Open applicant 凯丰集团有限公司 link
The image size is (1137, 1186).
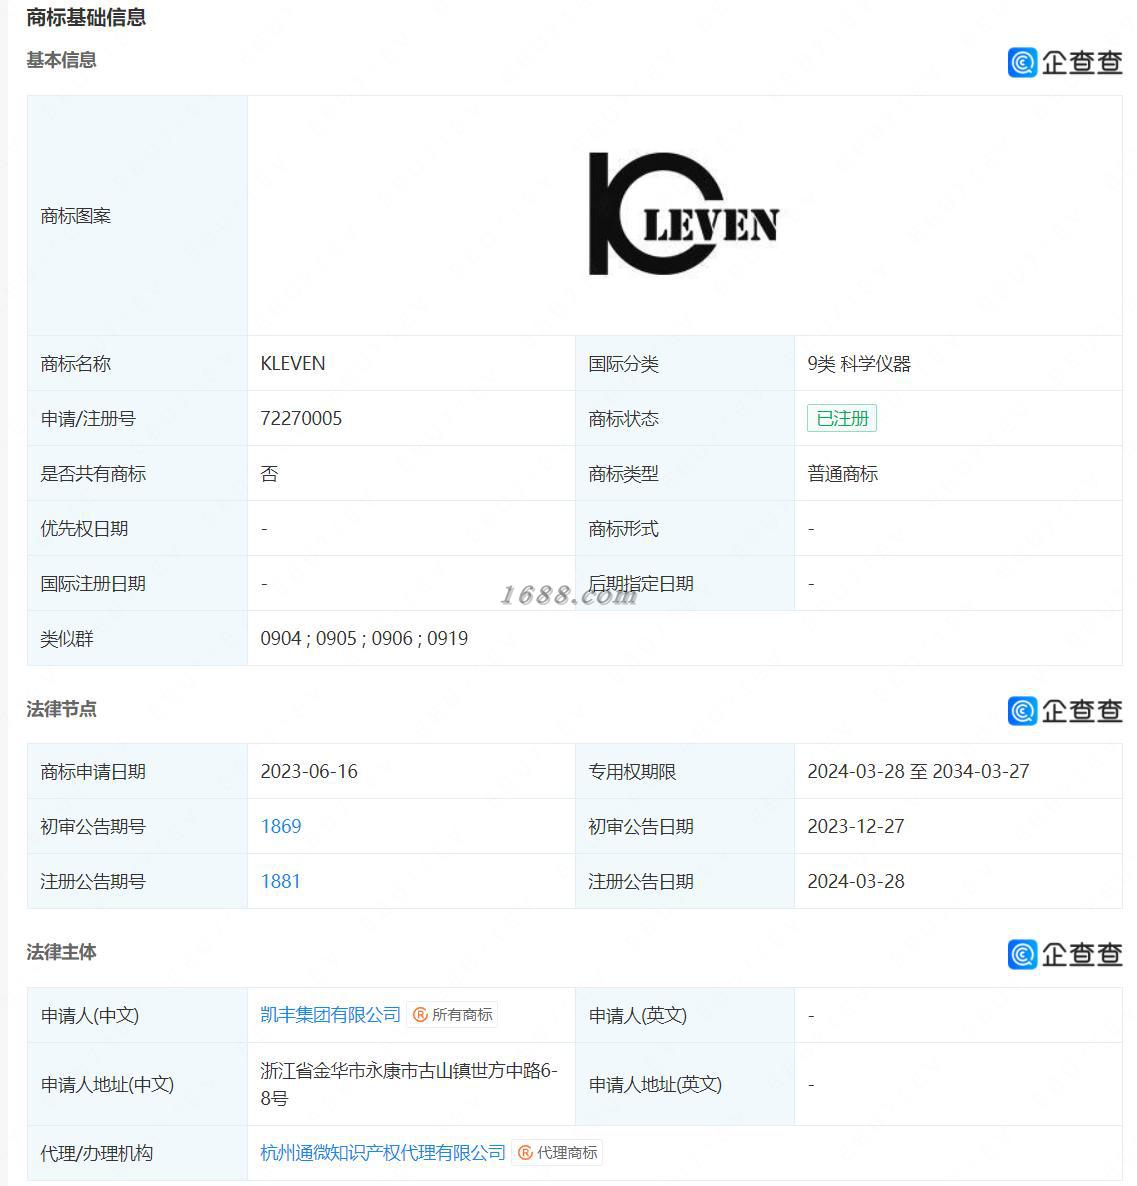tap(331, 1014)
